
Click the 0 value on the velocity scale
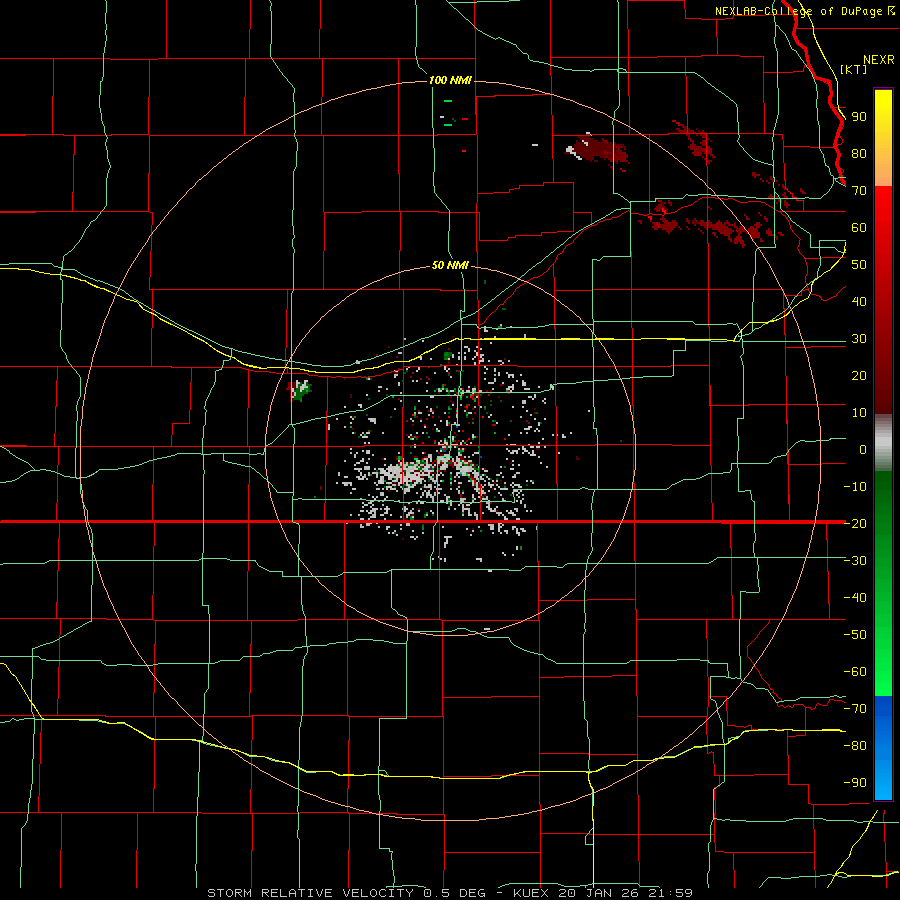coord(863,449)
